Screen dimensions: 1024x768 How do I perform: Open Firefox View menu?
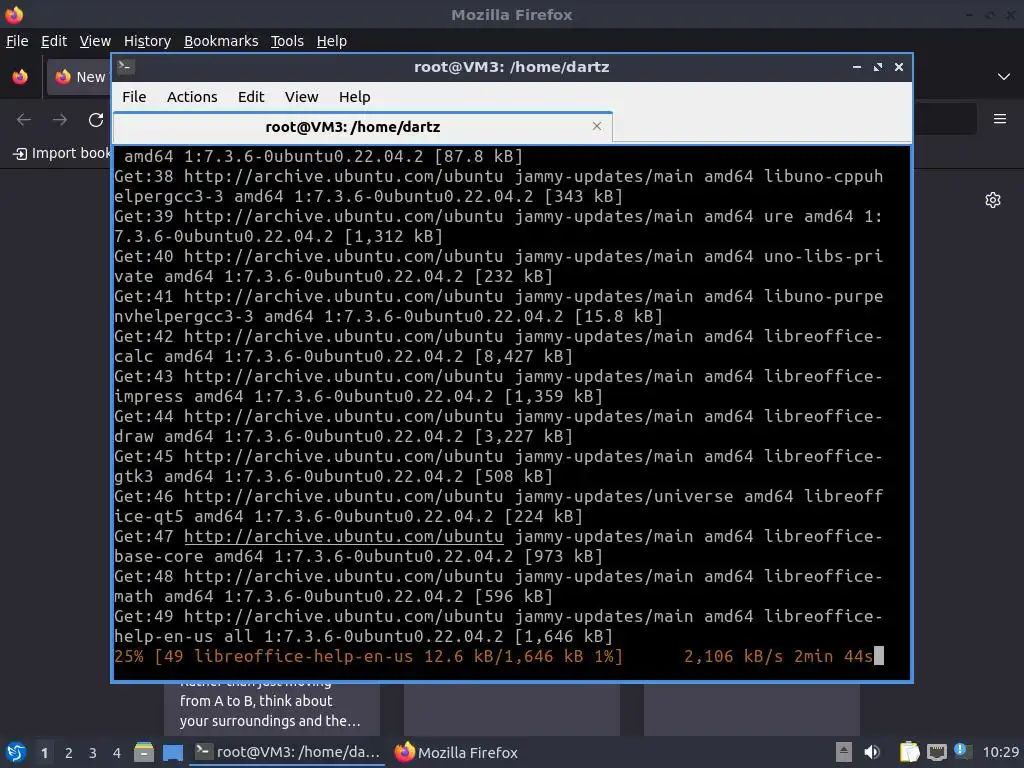coord(95,41)
